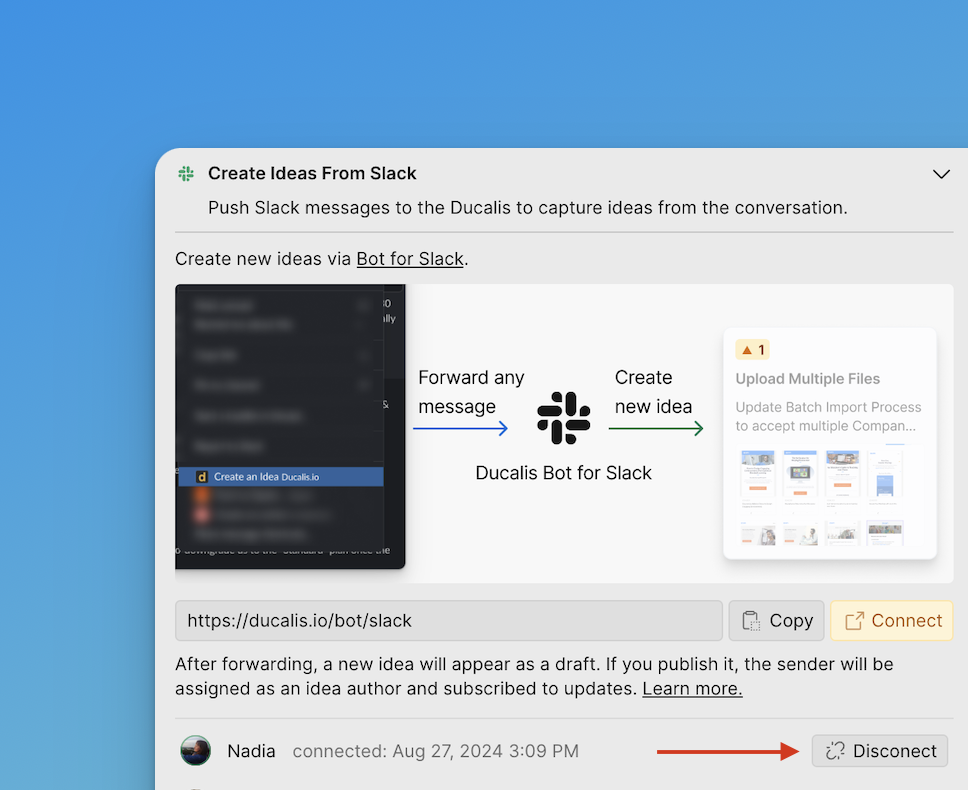Viewport: 968px width, 790px height.
Task: Collapse the Create Ideas From Slack section
Action: (941, 174)
